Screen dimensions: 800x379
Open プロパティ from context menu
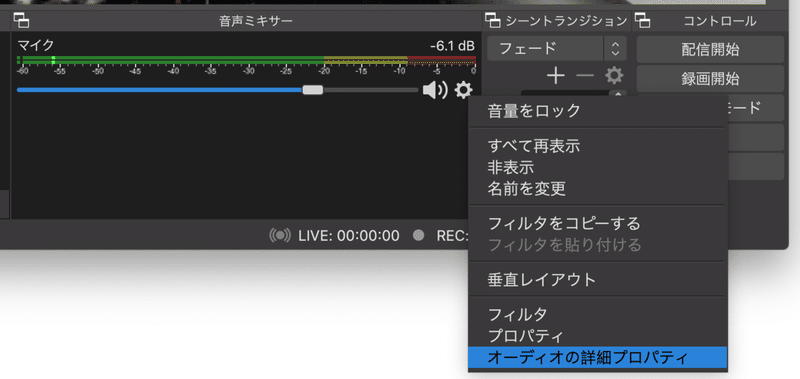[x=597, y=336]
